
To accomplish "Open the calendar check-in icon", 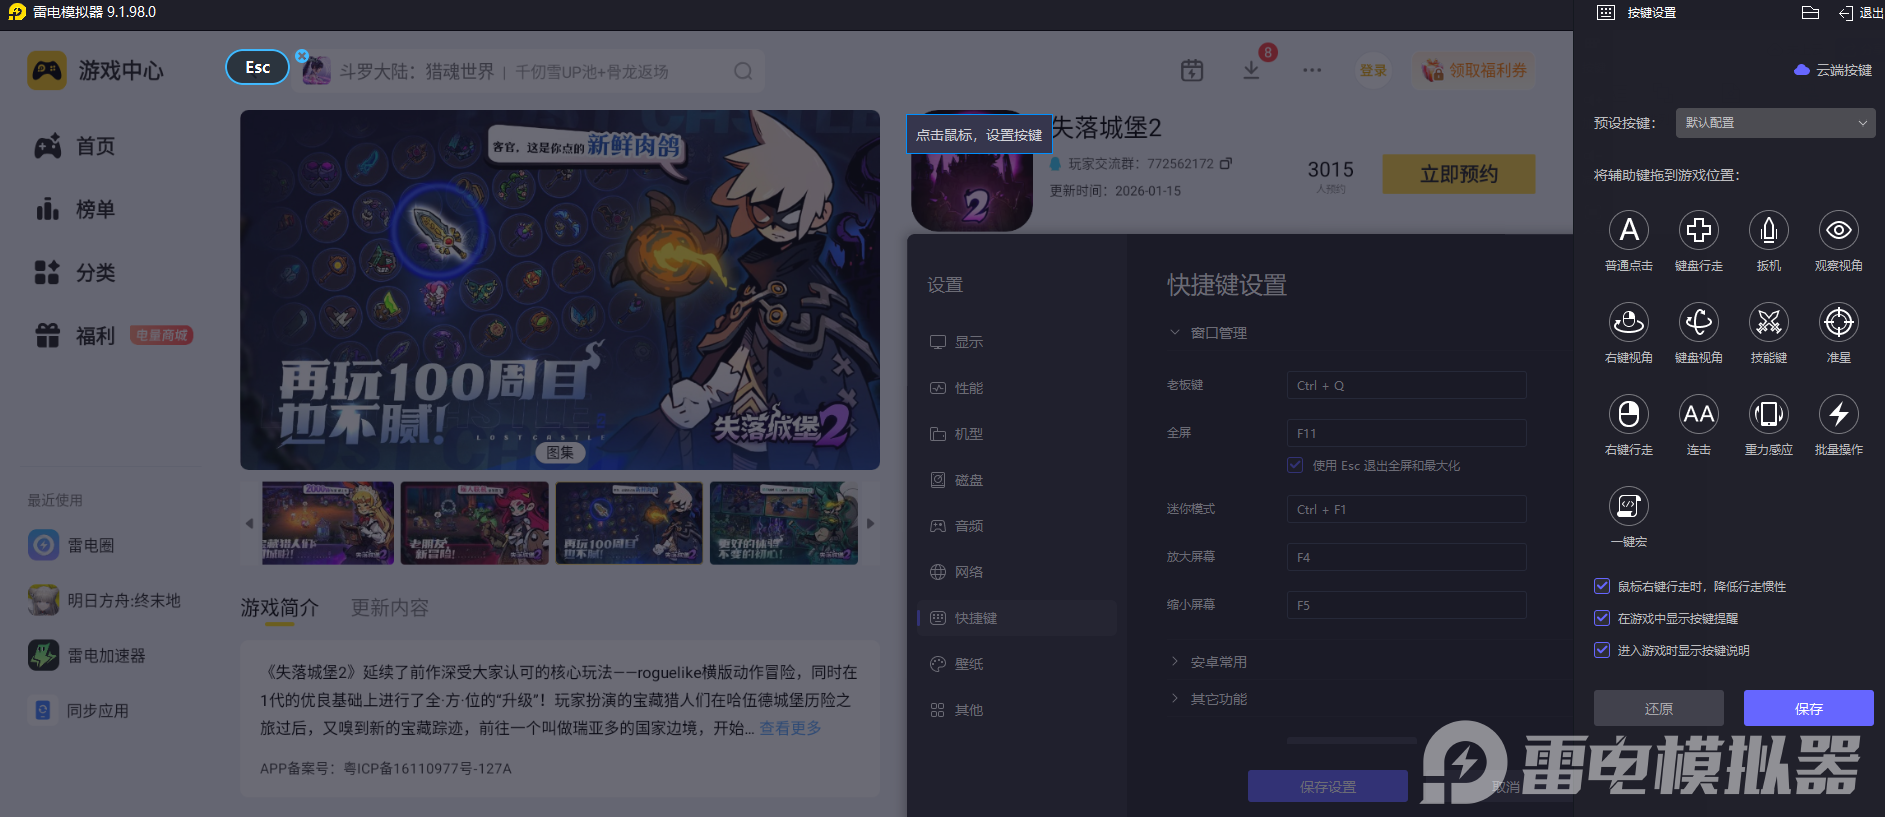I will click(1192, 70).
